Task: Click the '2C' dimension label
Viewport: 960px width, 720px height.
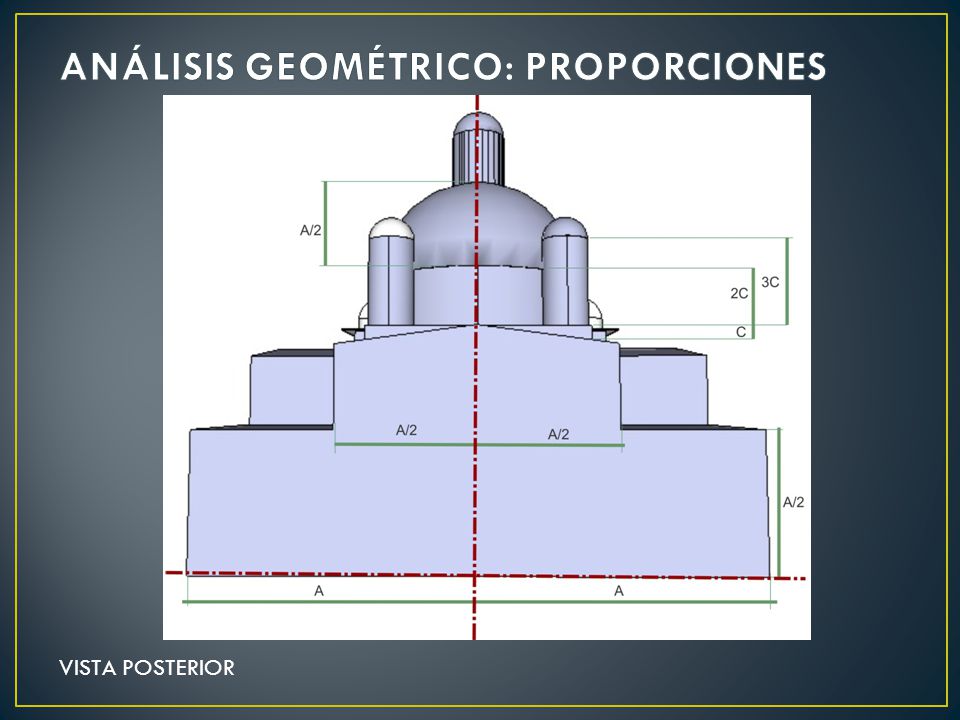Action: (739, 293)
